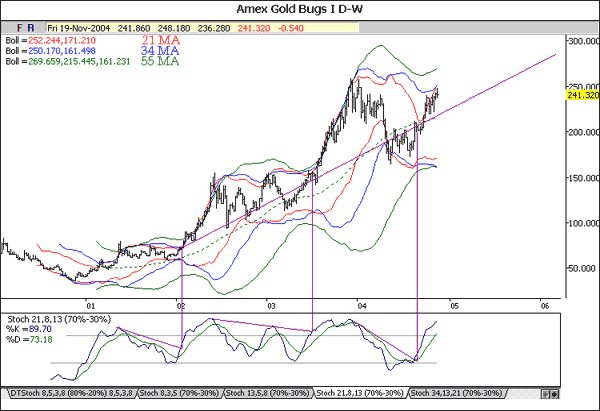Image resolution: width=600 pixels, height=411 pixels.
Task: Click the low value 236.280
Action: point(214,28)
